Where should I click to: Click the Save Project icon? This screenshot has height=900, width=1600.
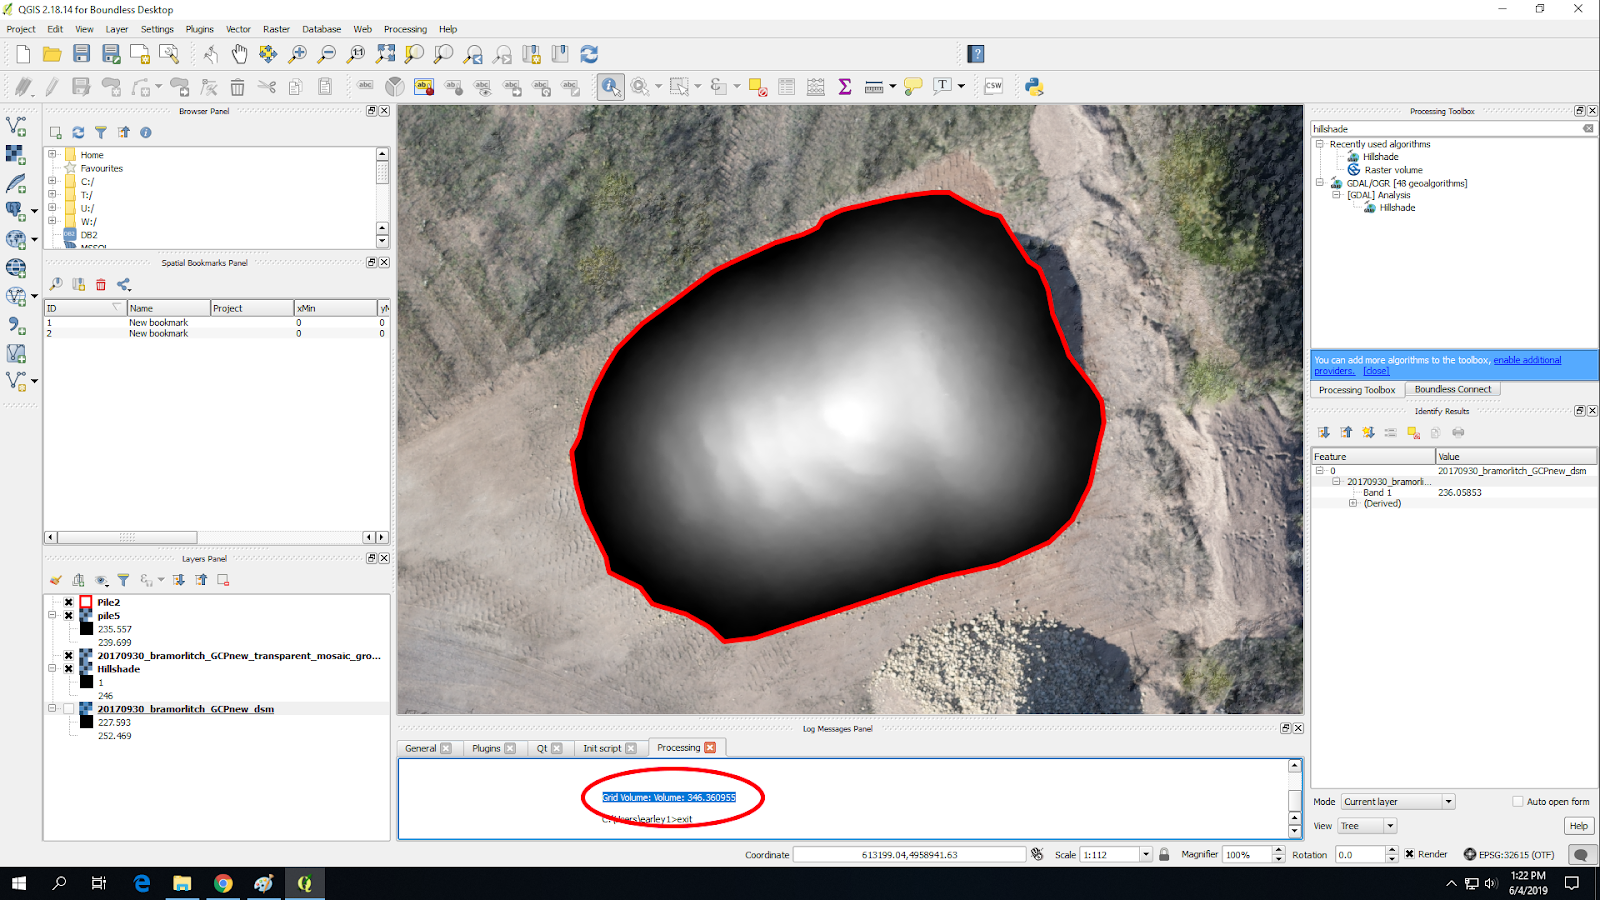82,54
